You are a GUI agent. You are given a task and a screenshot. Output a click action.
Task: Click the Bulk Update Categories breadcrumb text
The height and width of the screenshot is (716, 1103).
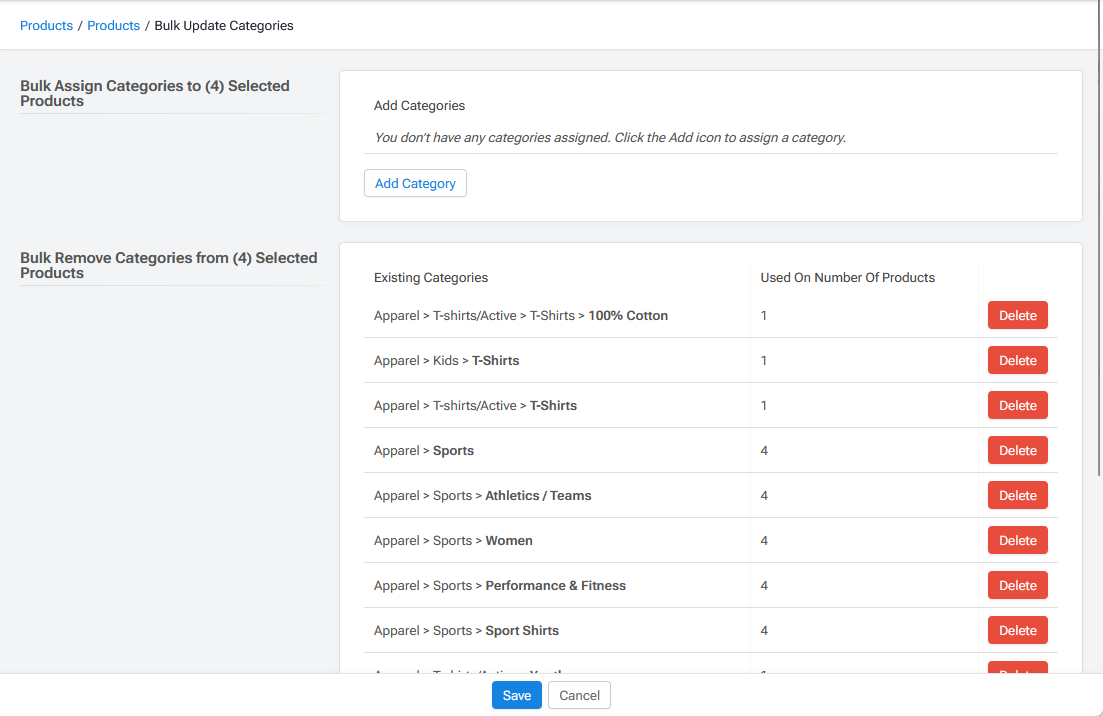click(223, 25)
